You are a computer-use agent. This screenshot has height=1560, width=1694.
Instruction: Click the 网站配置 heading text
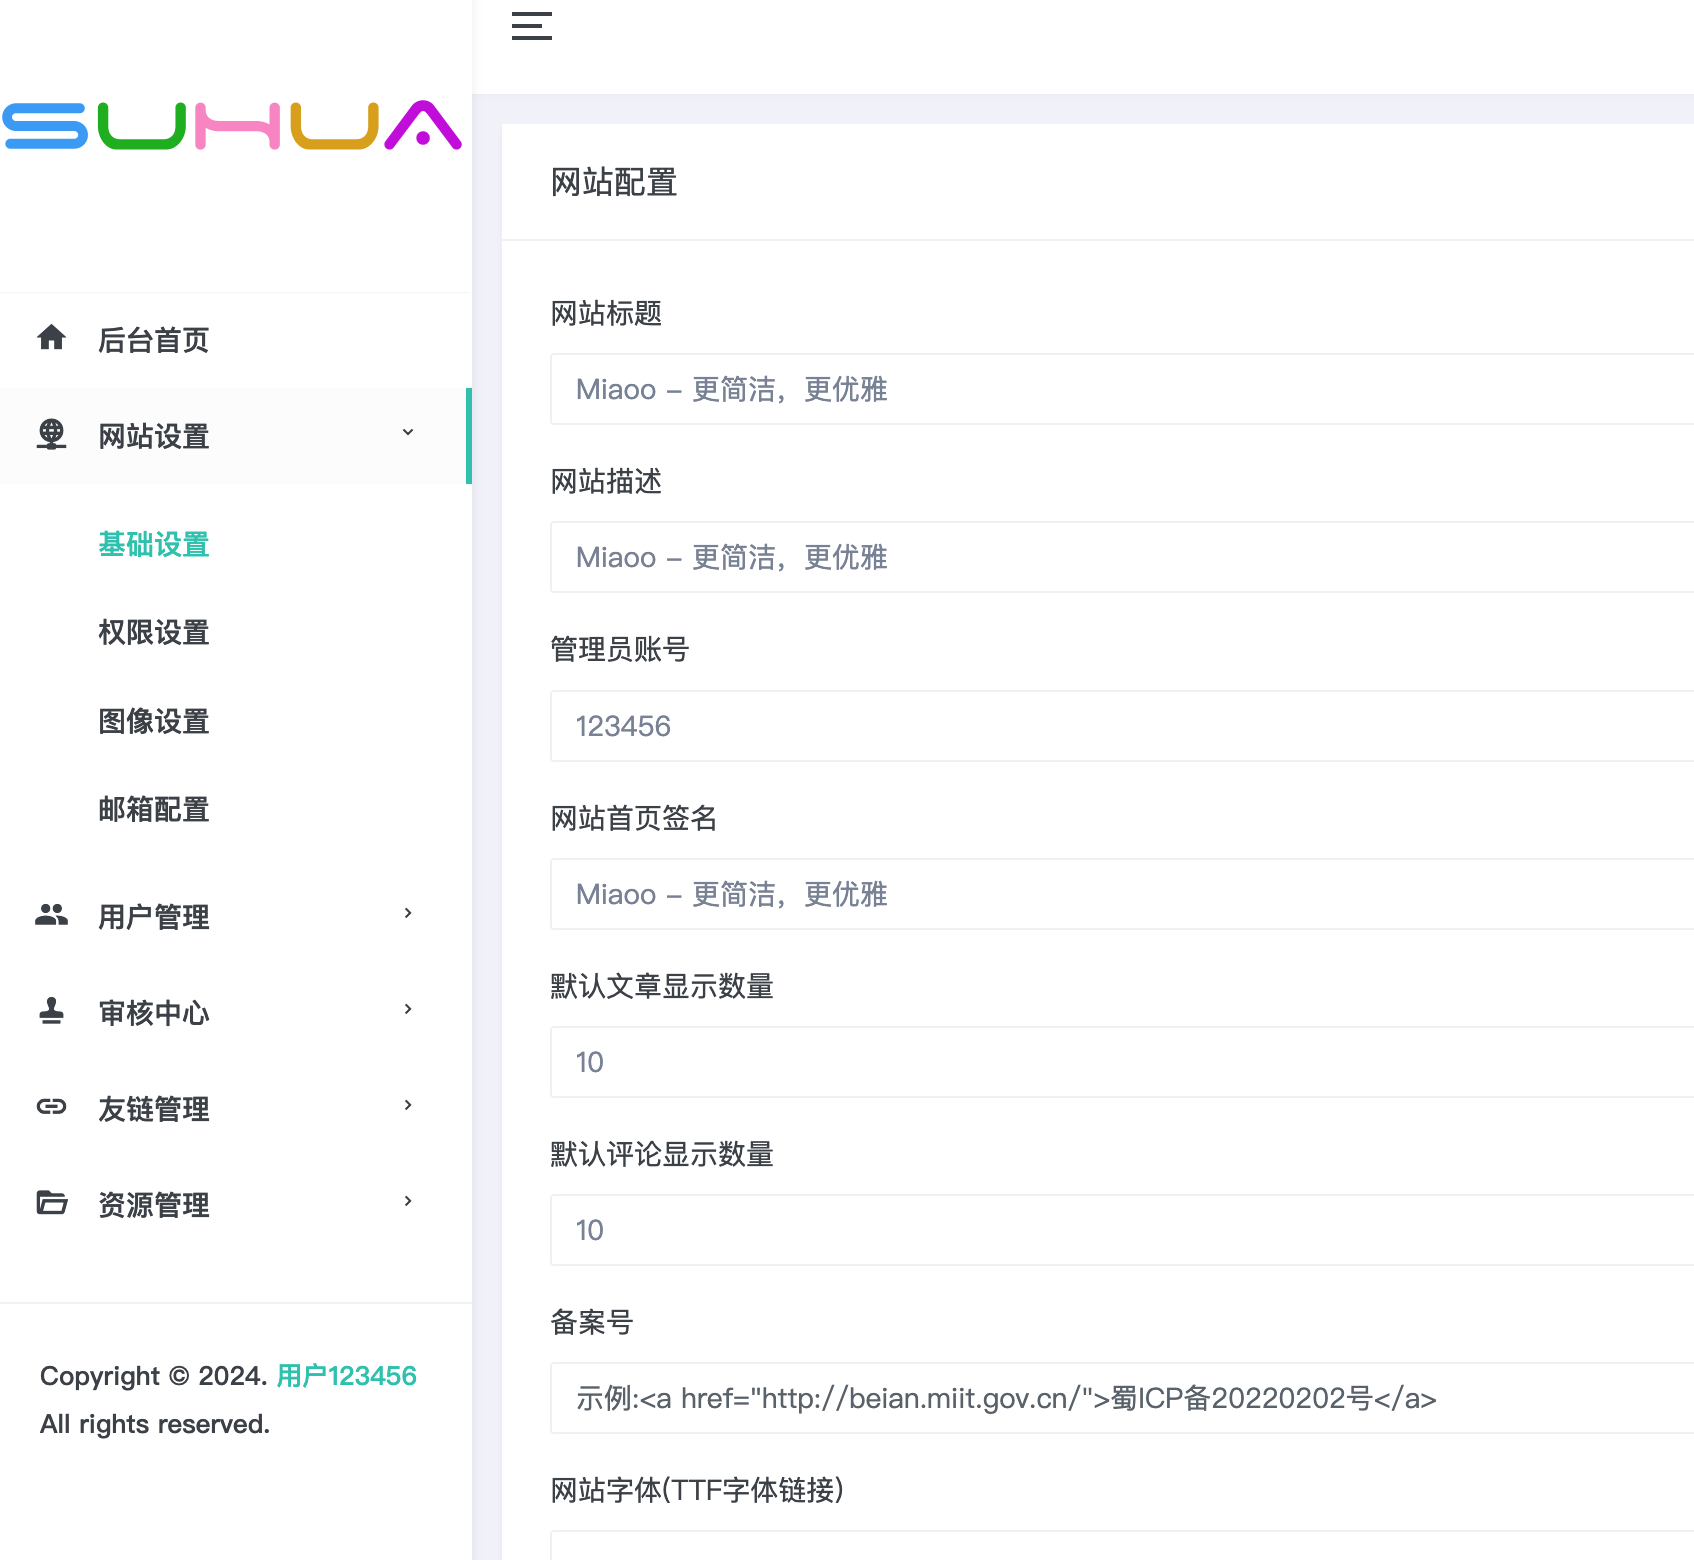[x=614, y=183]
